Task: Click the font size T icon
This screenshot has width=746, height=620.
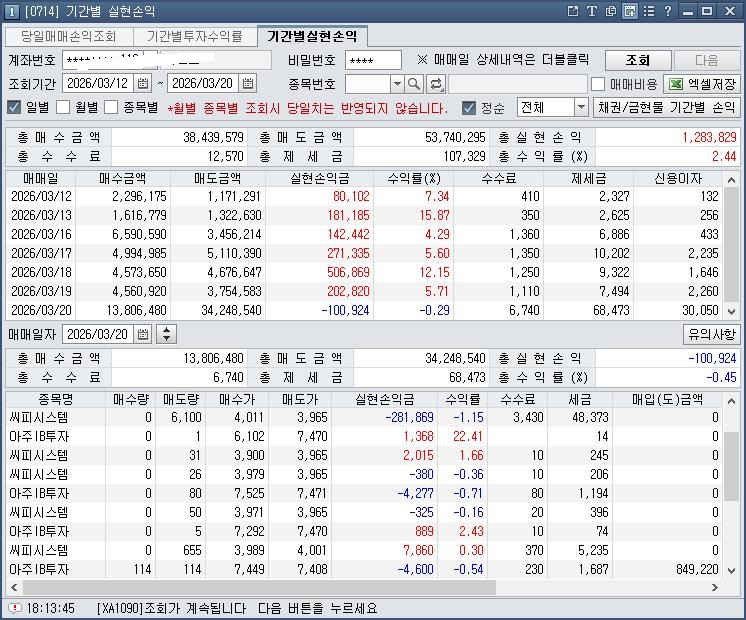Action: (x=591, y=11)
